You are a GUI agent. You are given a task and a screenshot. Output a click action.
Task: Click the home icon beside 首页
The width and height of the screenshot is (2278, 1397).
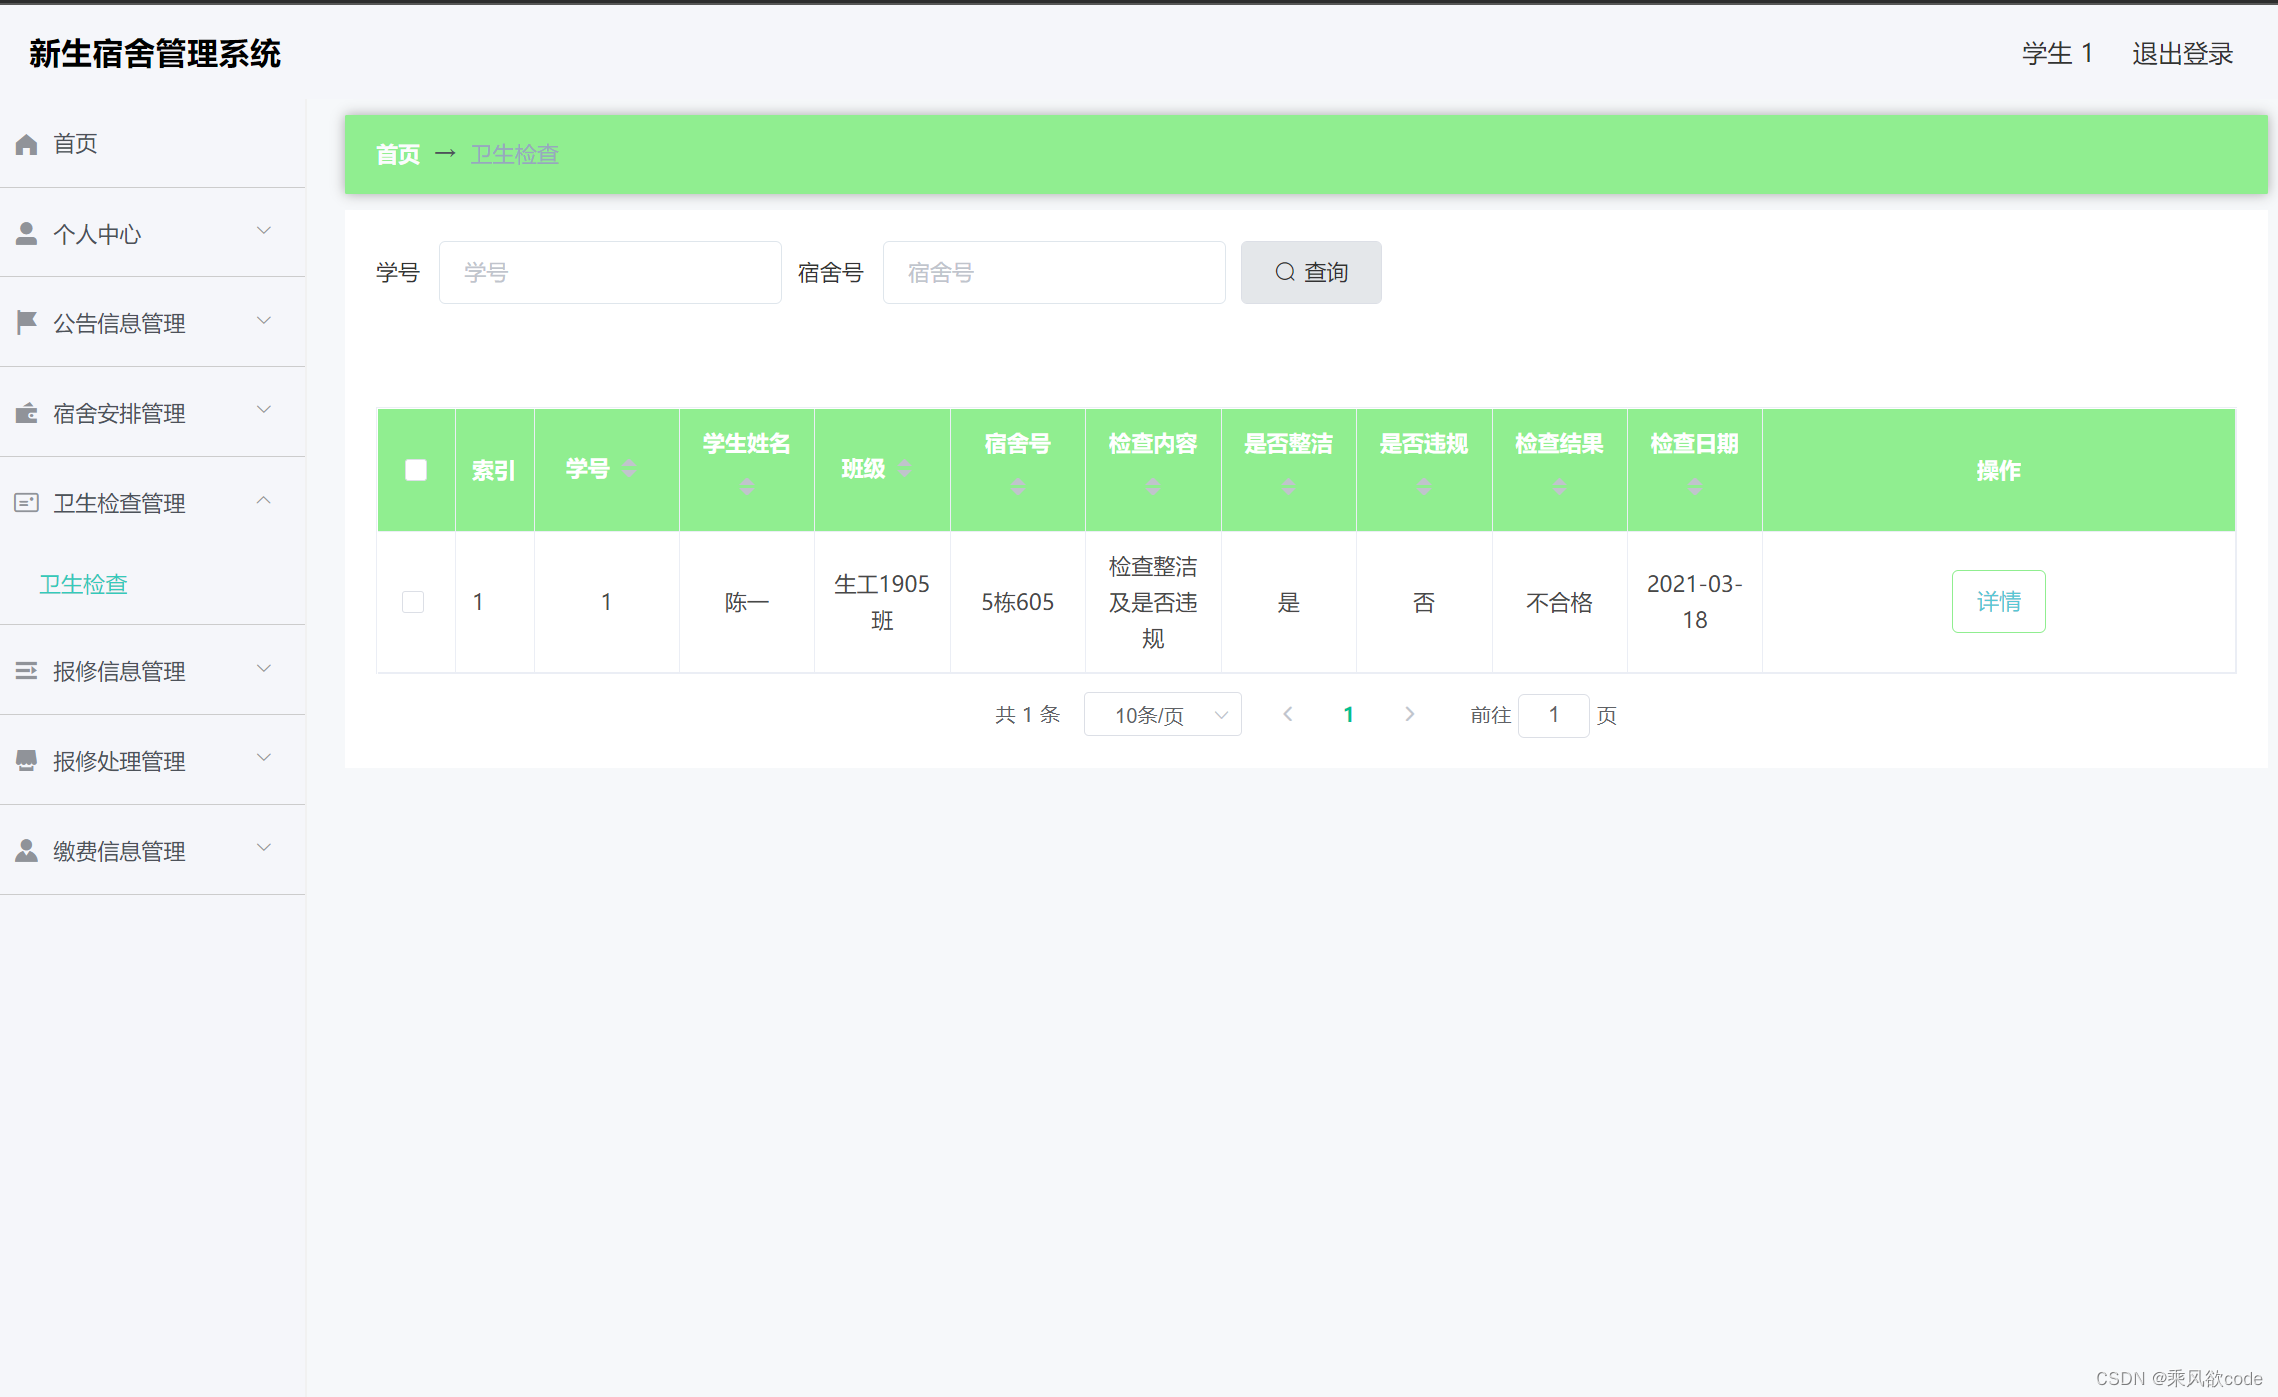26,143
